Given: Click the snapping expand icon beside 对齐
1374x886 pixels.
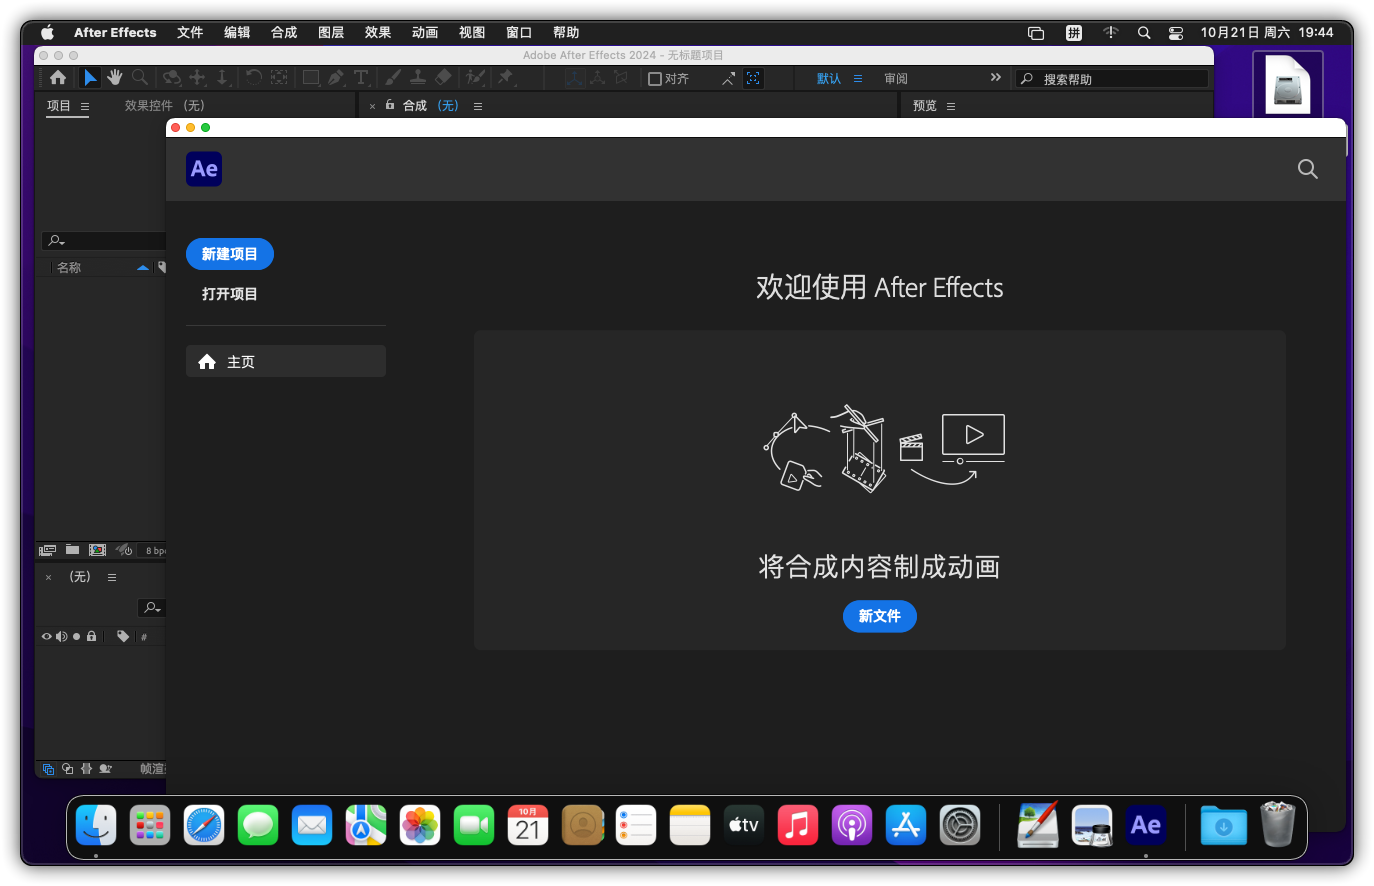Looking at the screenshot, I should 728,78.
